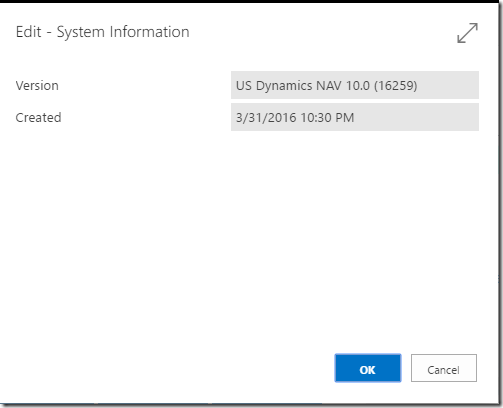This screenshot has width=503, height=408.
Task: Confirm with the blue OK button
Action: point(368,368)
